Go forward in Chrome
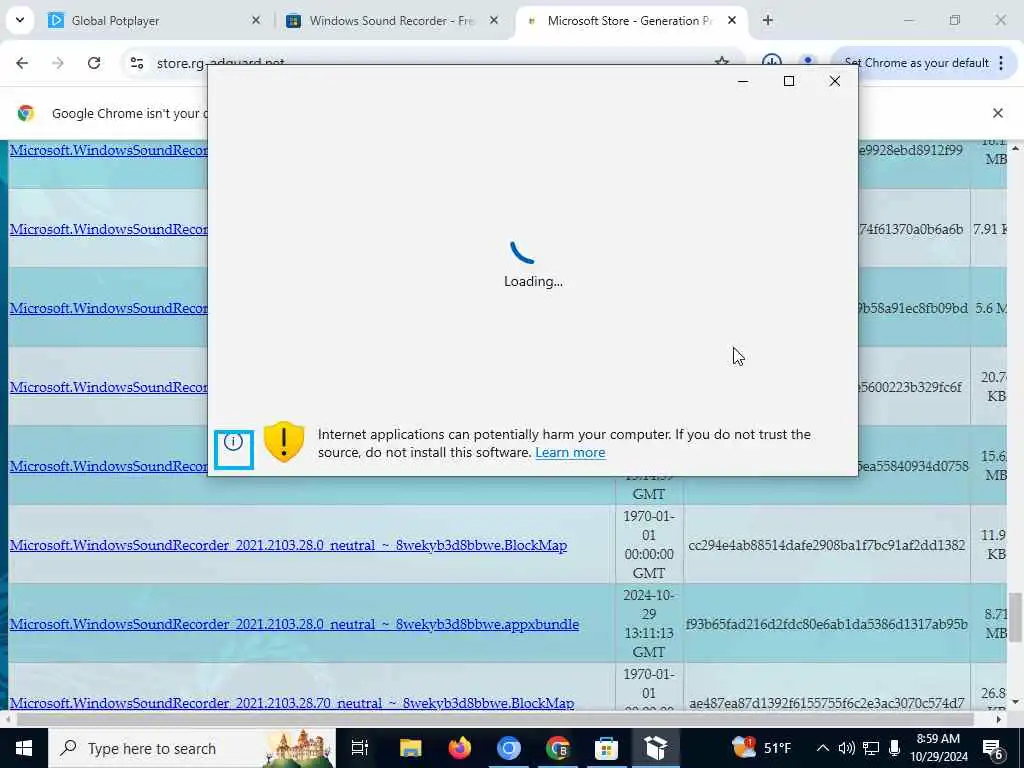This screenshot has height=768, width=1024. (x=58, y=63)
